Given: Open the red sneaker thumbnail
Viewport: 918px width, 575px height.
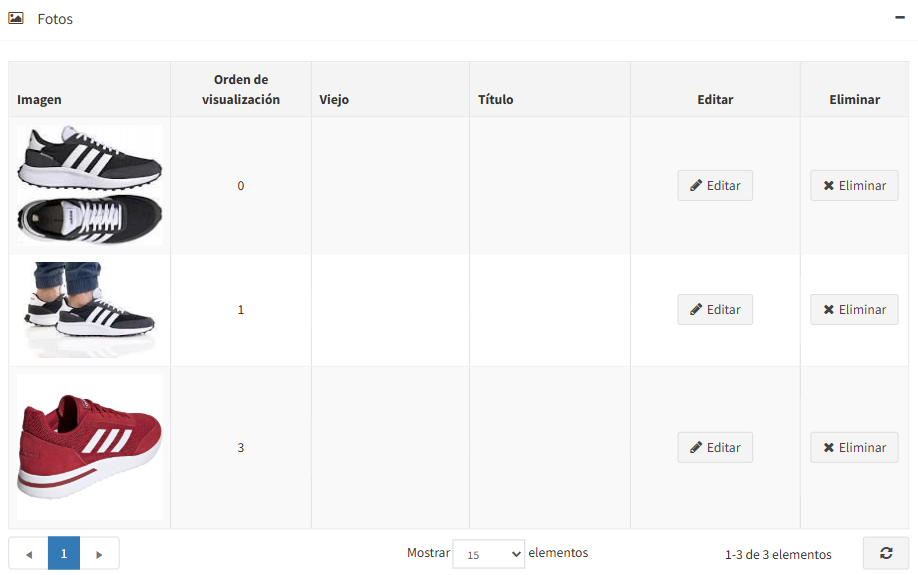Looking at the screenshot, I should coord(89,447).
